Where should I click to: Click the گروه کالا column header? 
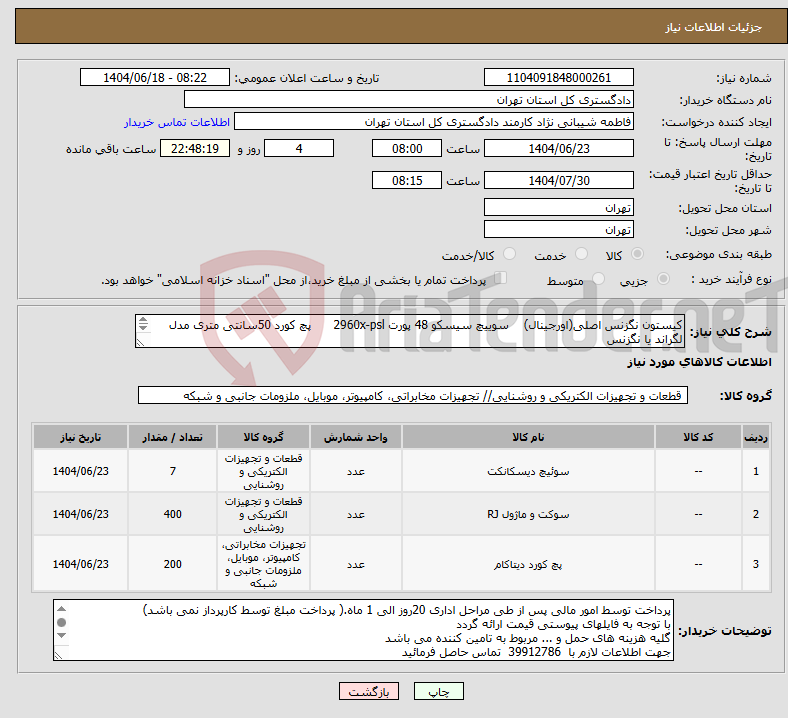(263, 437)
